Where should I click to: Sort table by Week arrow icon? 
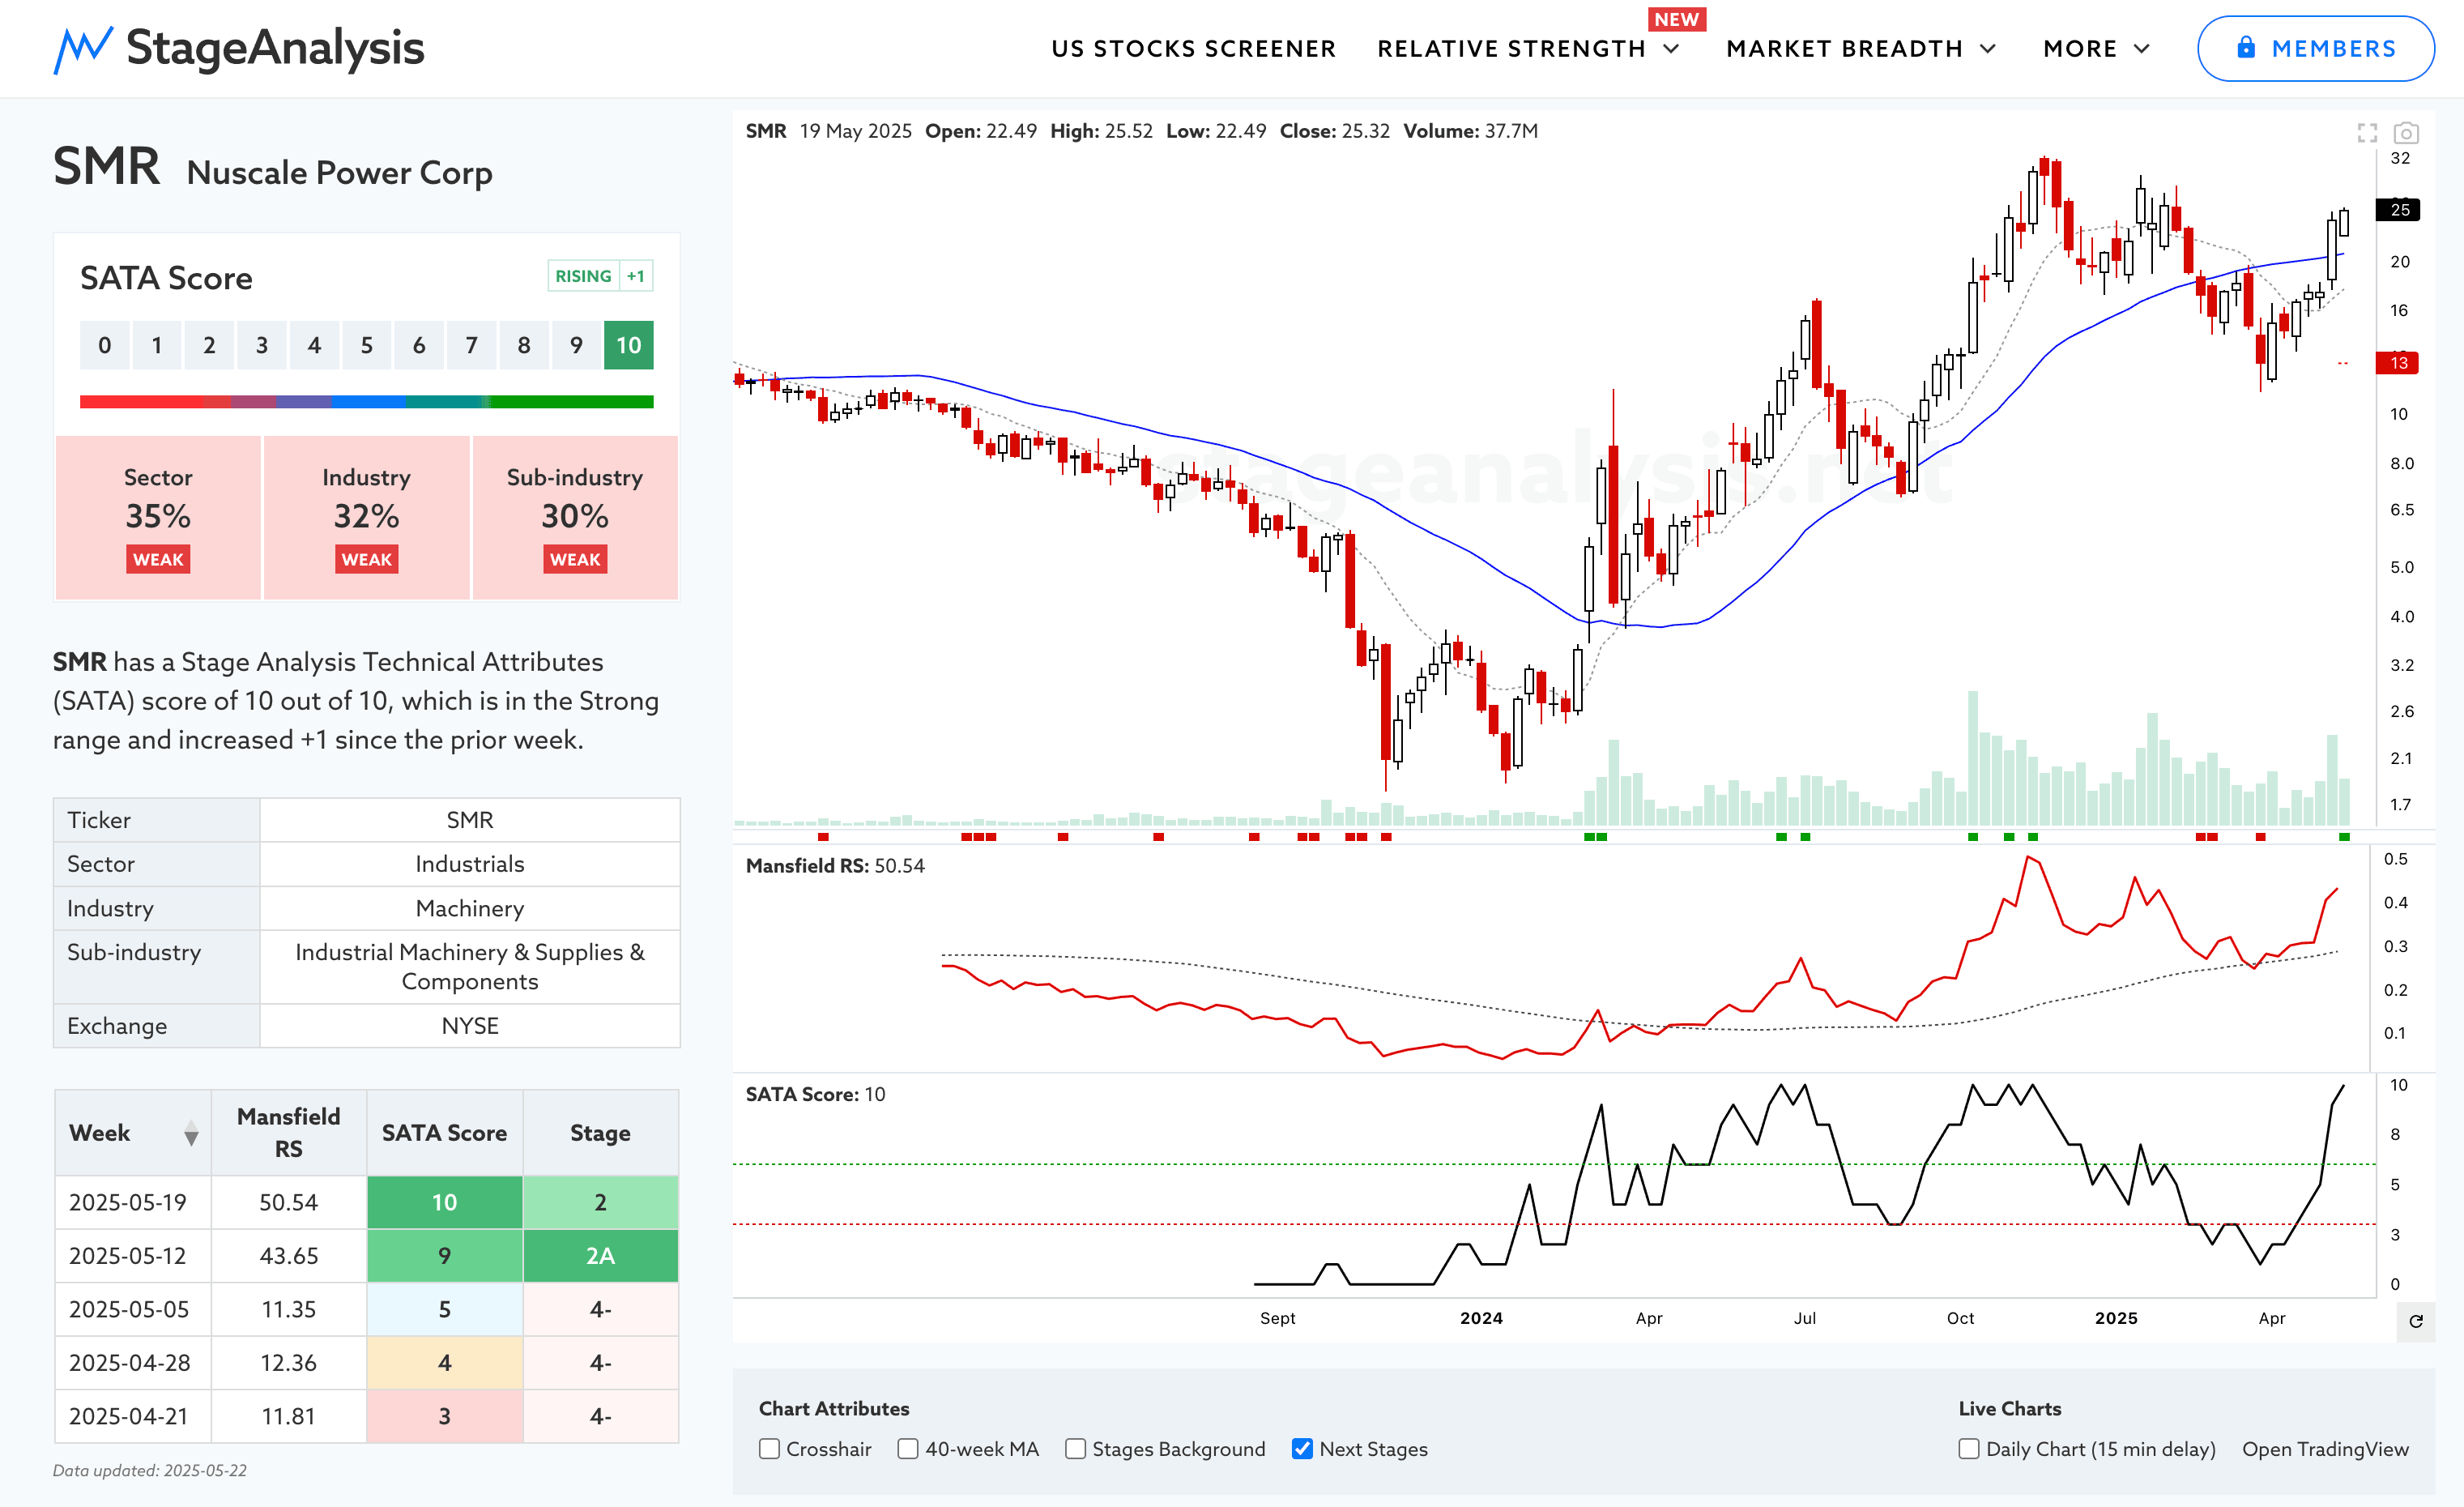click(191, 1133)
